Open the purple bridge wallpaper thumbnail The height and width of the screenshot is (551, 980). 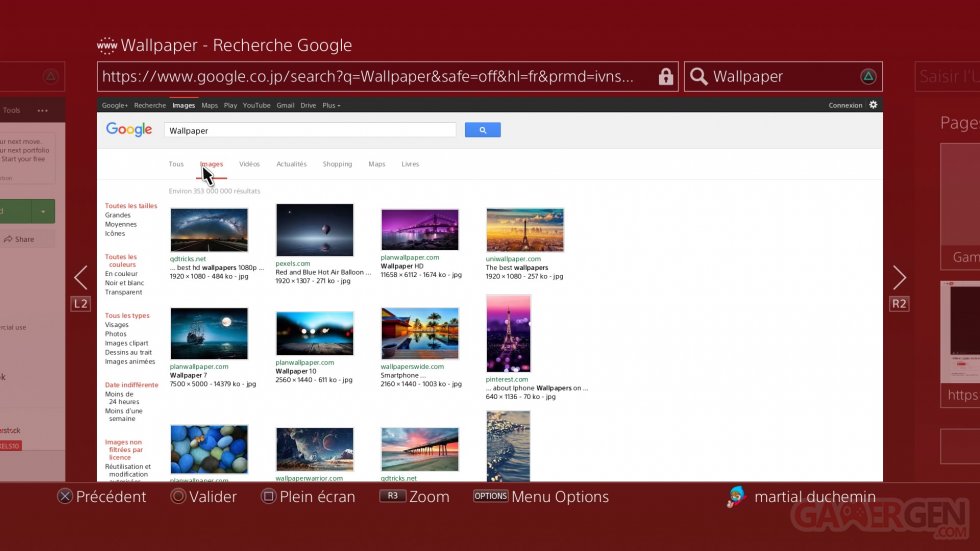click(x=419, y=229)
